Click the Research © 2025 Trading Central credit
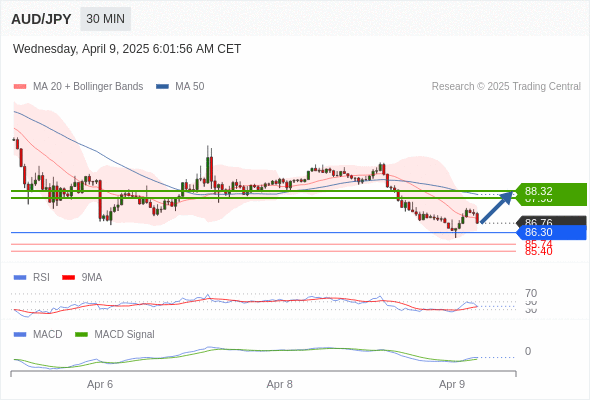This screenshot has height=400, width=590. [506, 87]
